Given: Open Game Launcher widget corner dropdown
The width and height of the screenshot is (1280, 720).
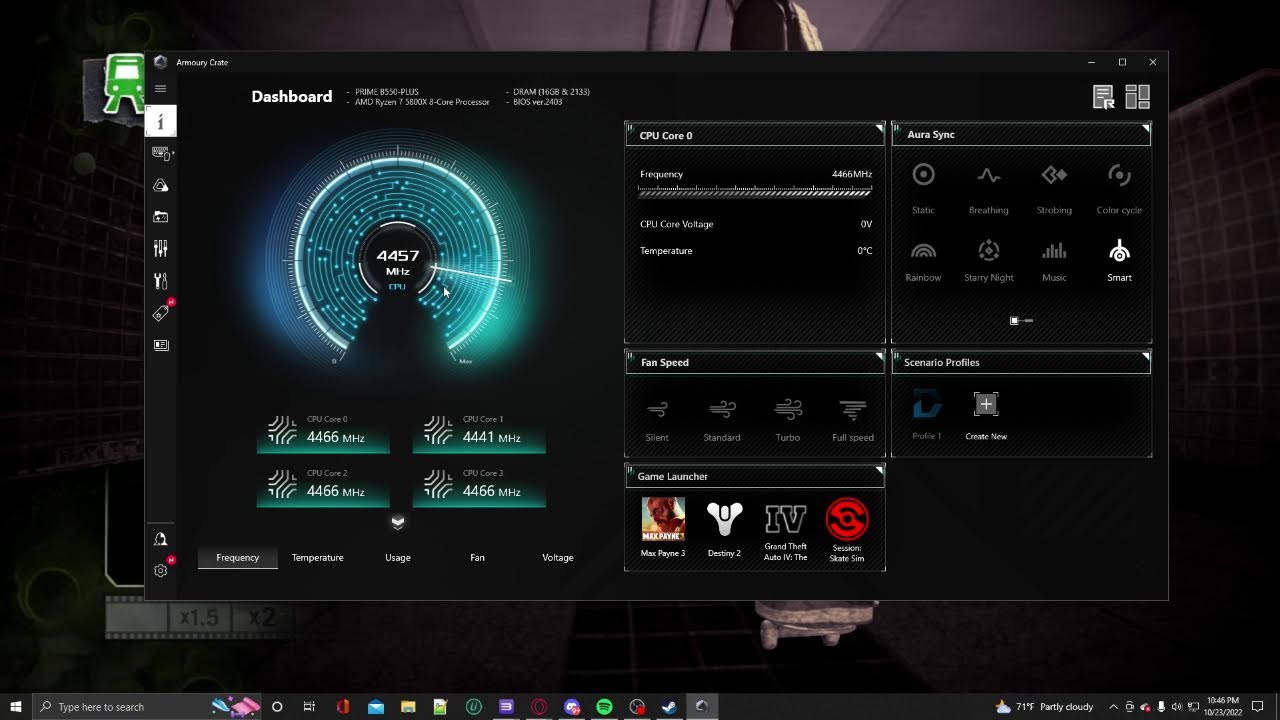Looking at the screenshot, I should point(880,469).
